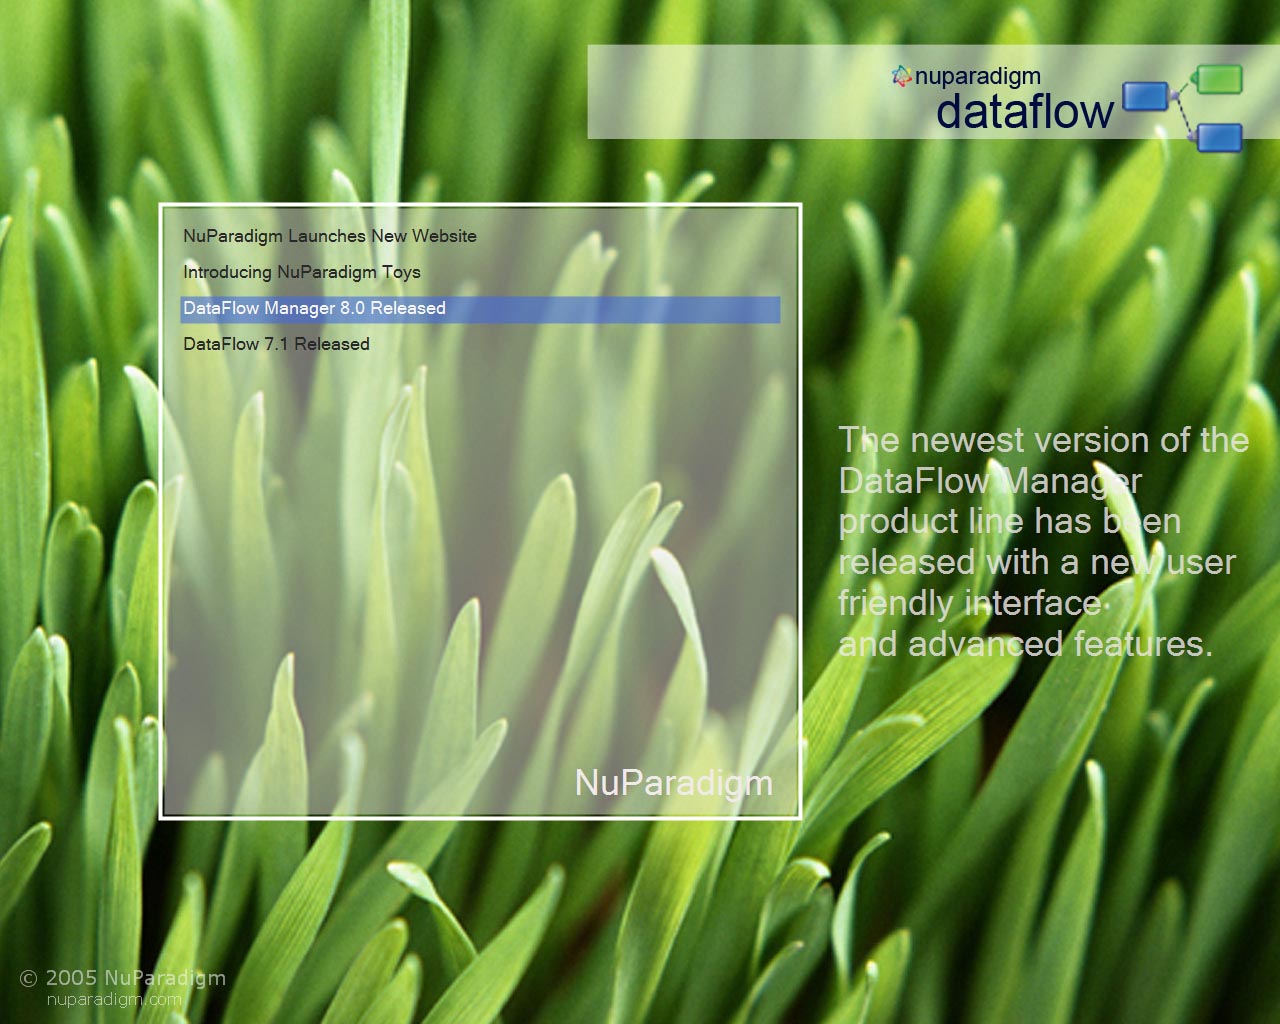Click the 'NuParadigm' label in news panel
This screenshot has width=1280, height=1024.
coord(673,783)
